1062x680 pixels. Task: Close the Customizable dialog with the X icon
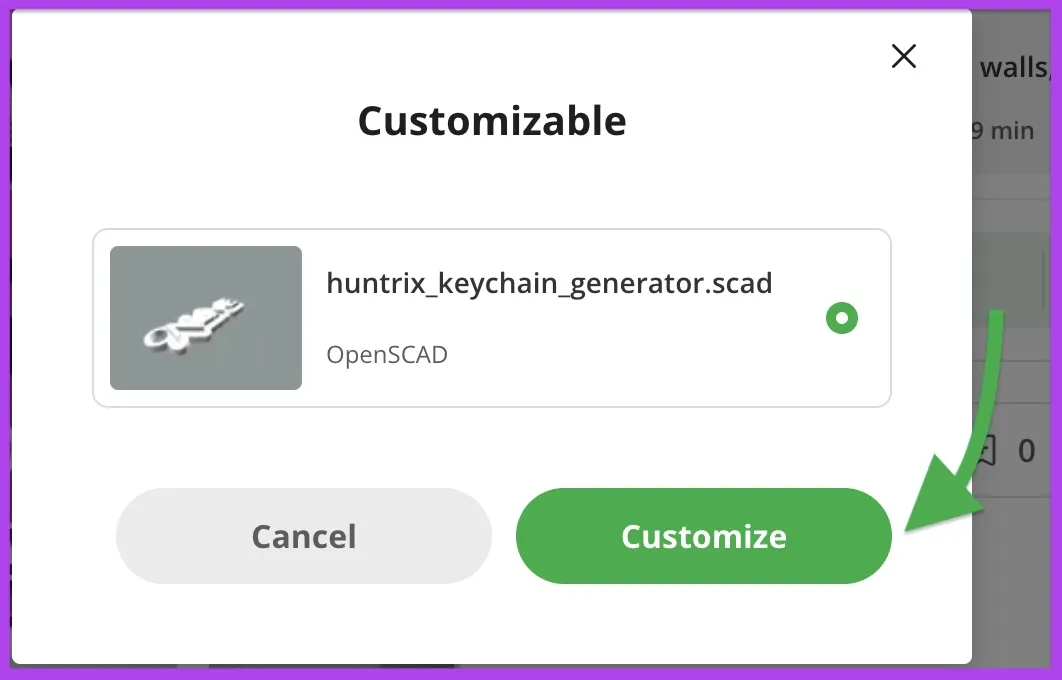(x=904, y=56)
